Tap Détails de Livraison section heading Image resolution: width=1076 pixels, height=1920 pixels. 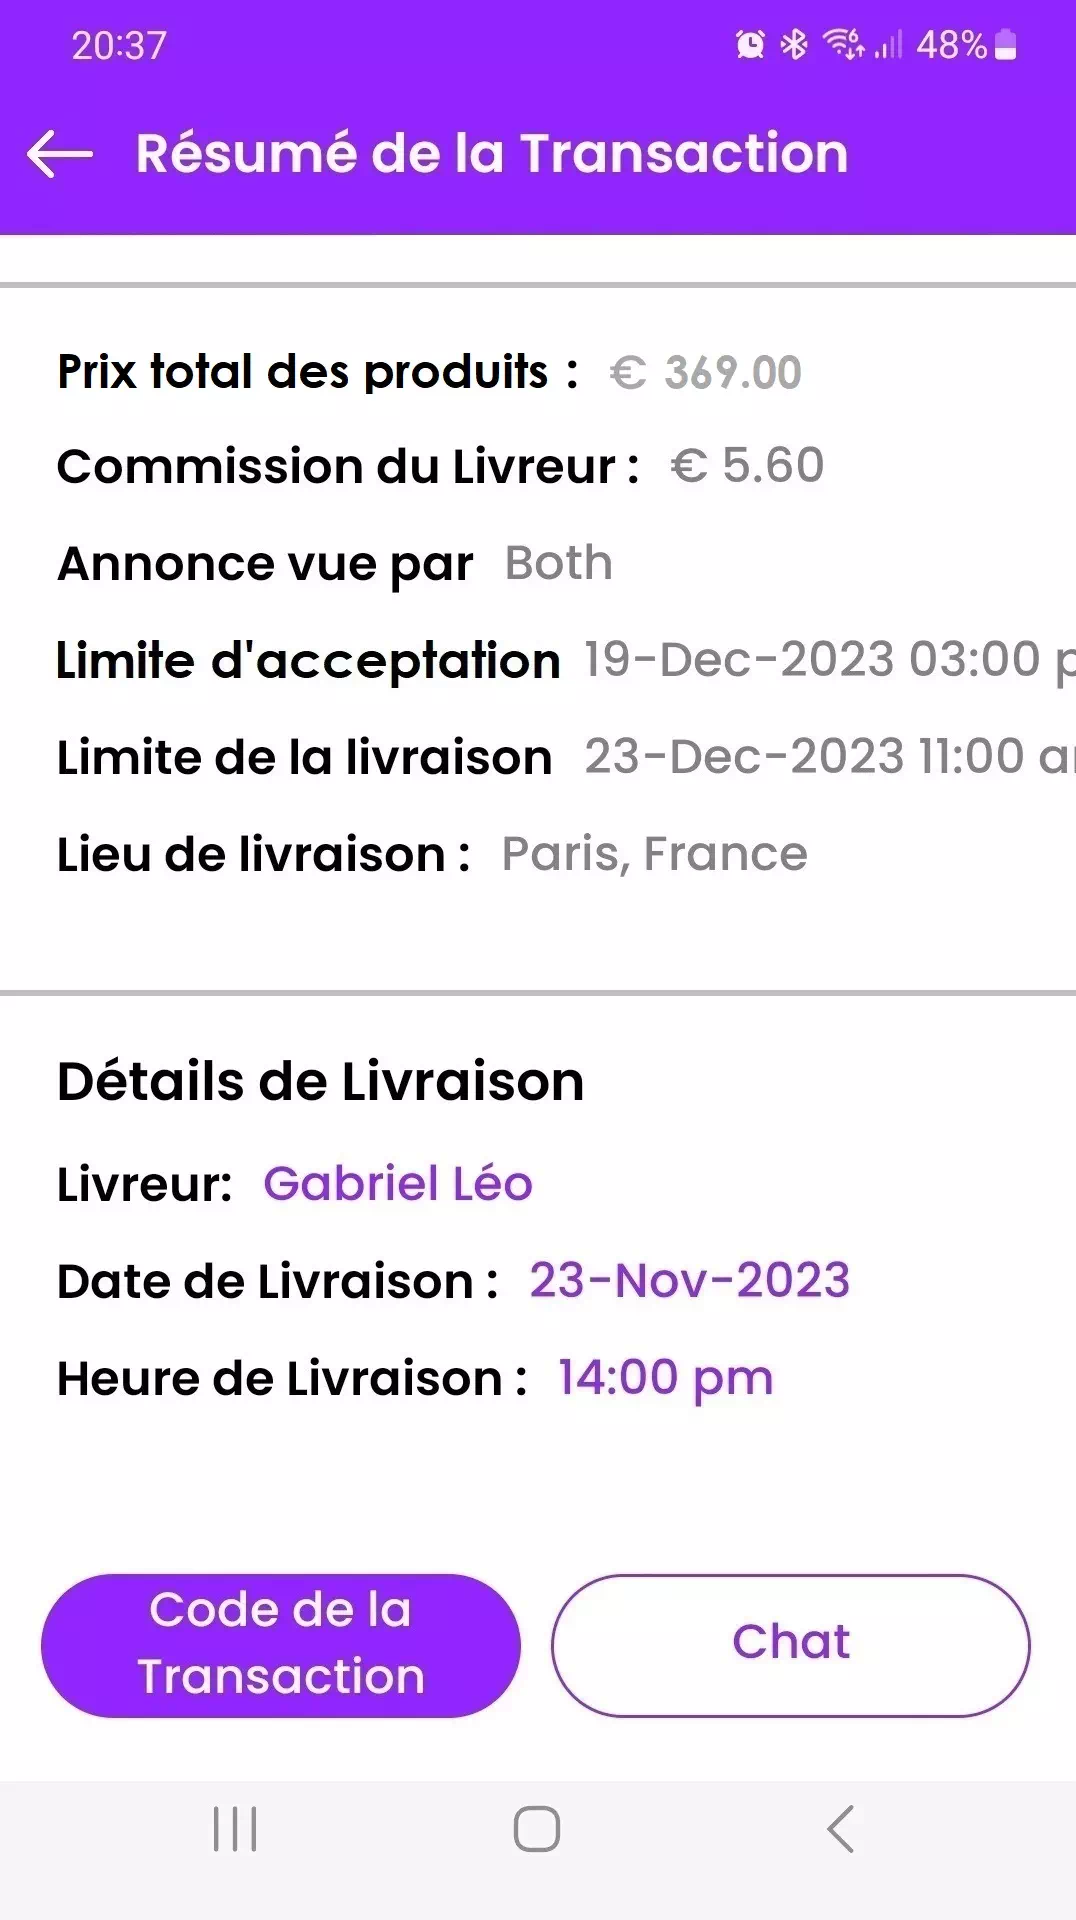click(320, 1082)
